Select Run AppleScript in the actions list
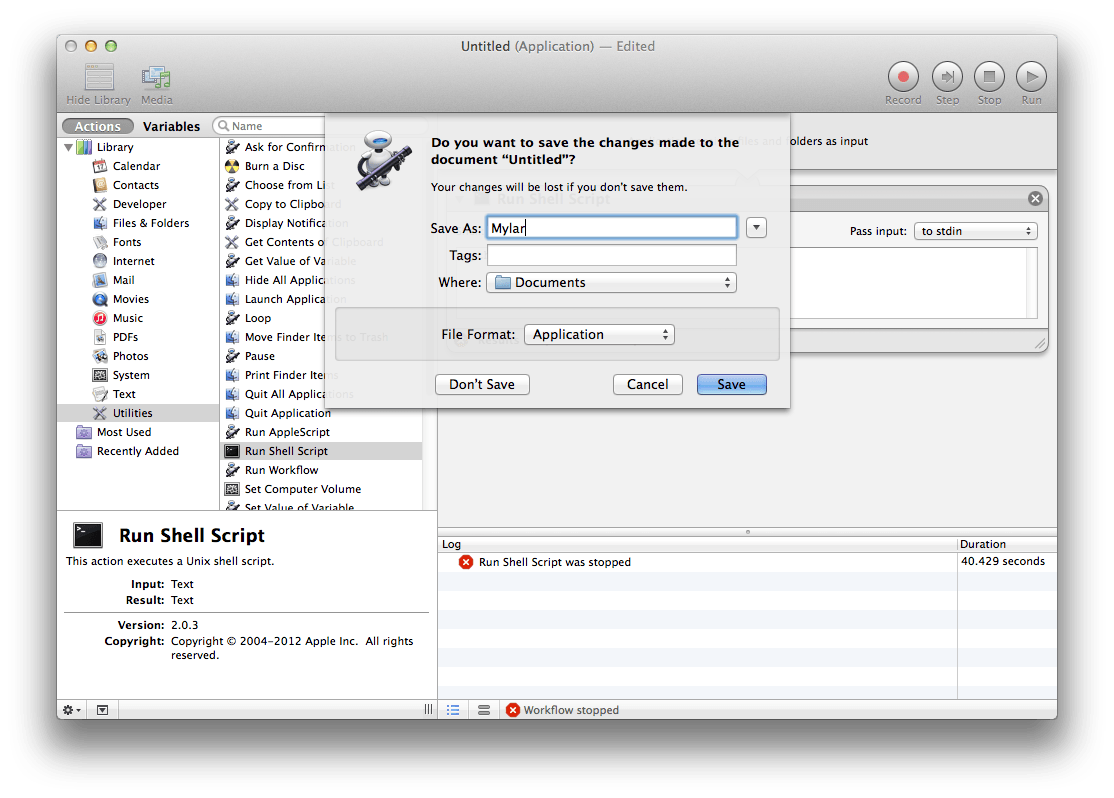The width and height of the screenshot is (1114, 798). click(x=287, y=432)
